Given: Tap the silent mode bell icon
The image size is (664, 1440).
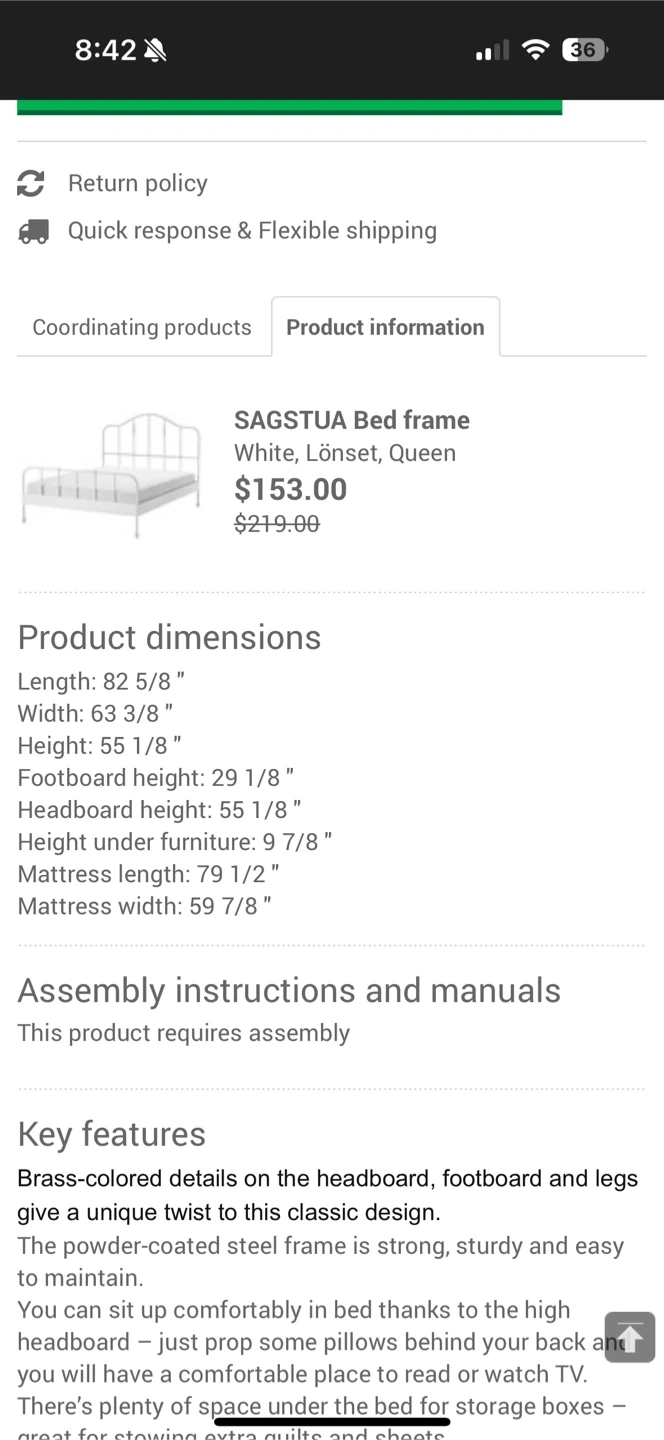Looking at the screenshot, I should click(155, 51).
